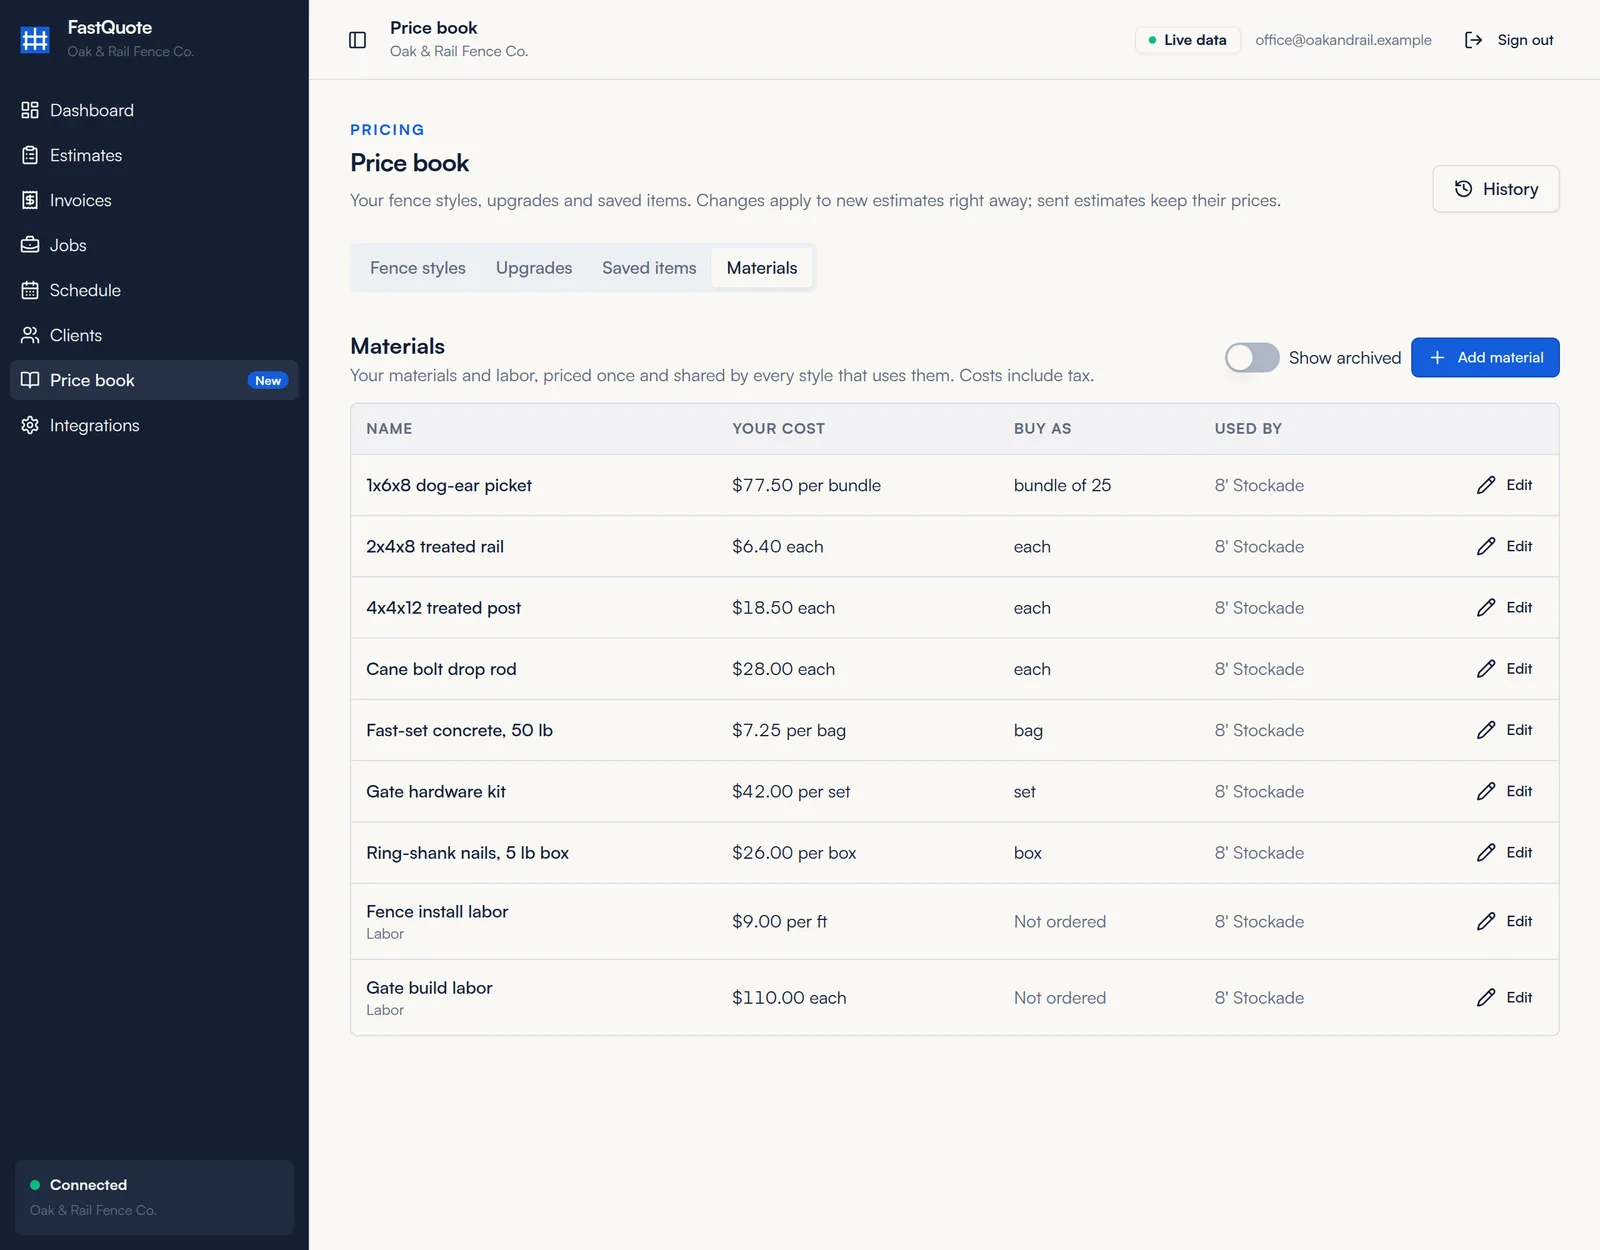Image resolution: width=1600 pixels, height=1250 pixels.
Task: Open the Schedule page
Action: point(154,290)
